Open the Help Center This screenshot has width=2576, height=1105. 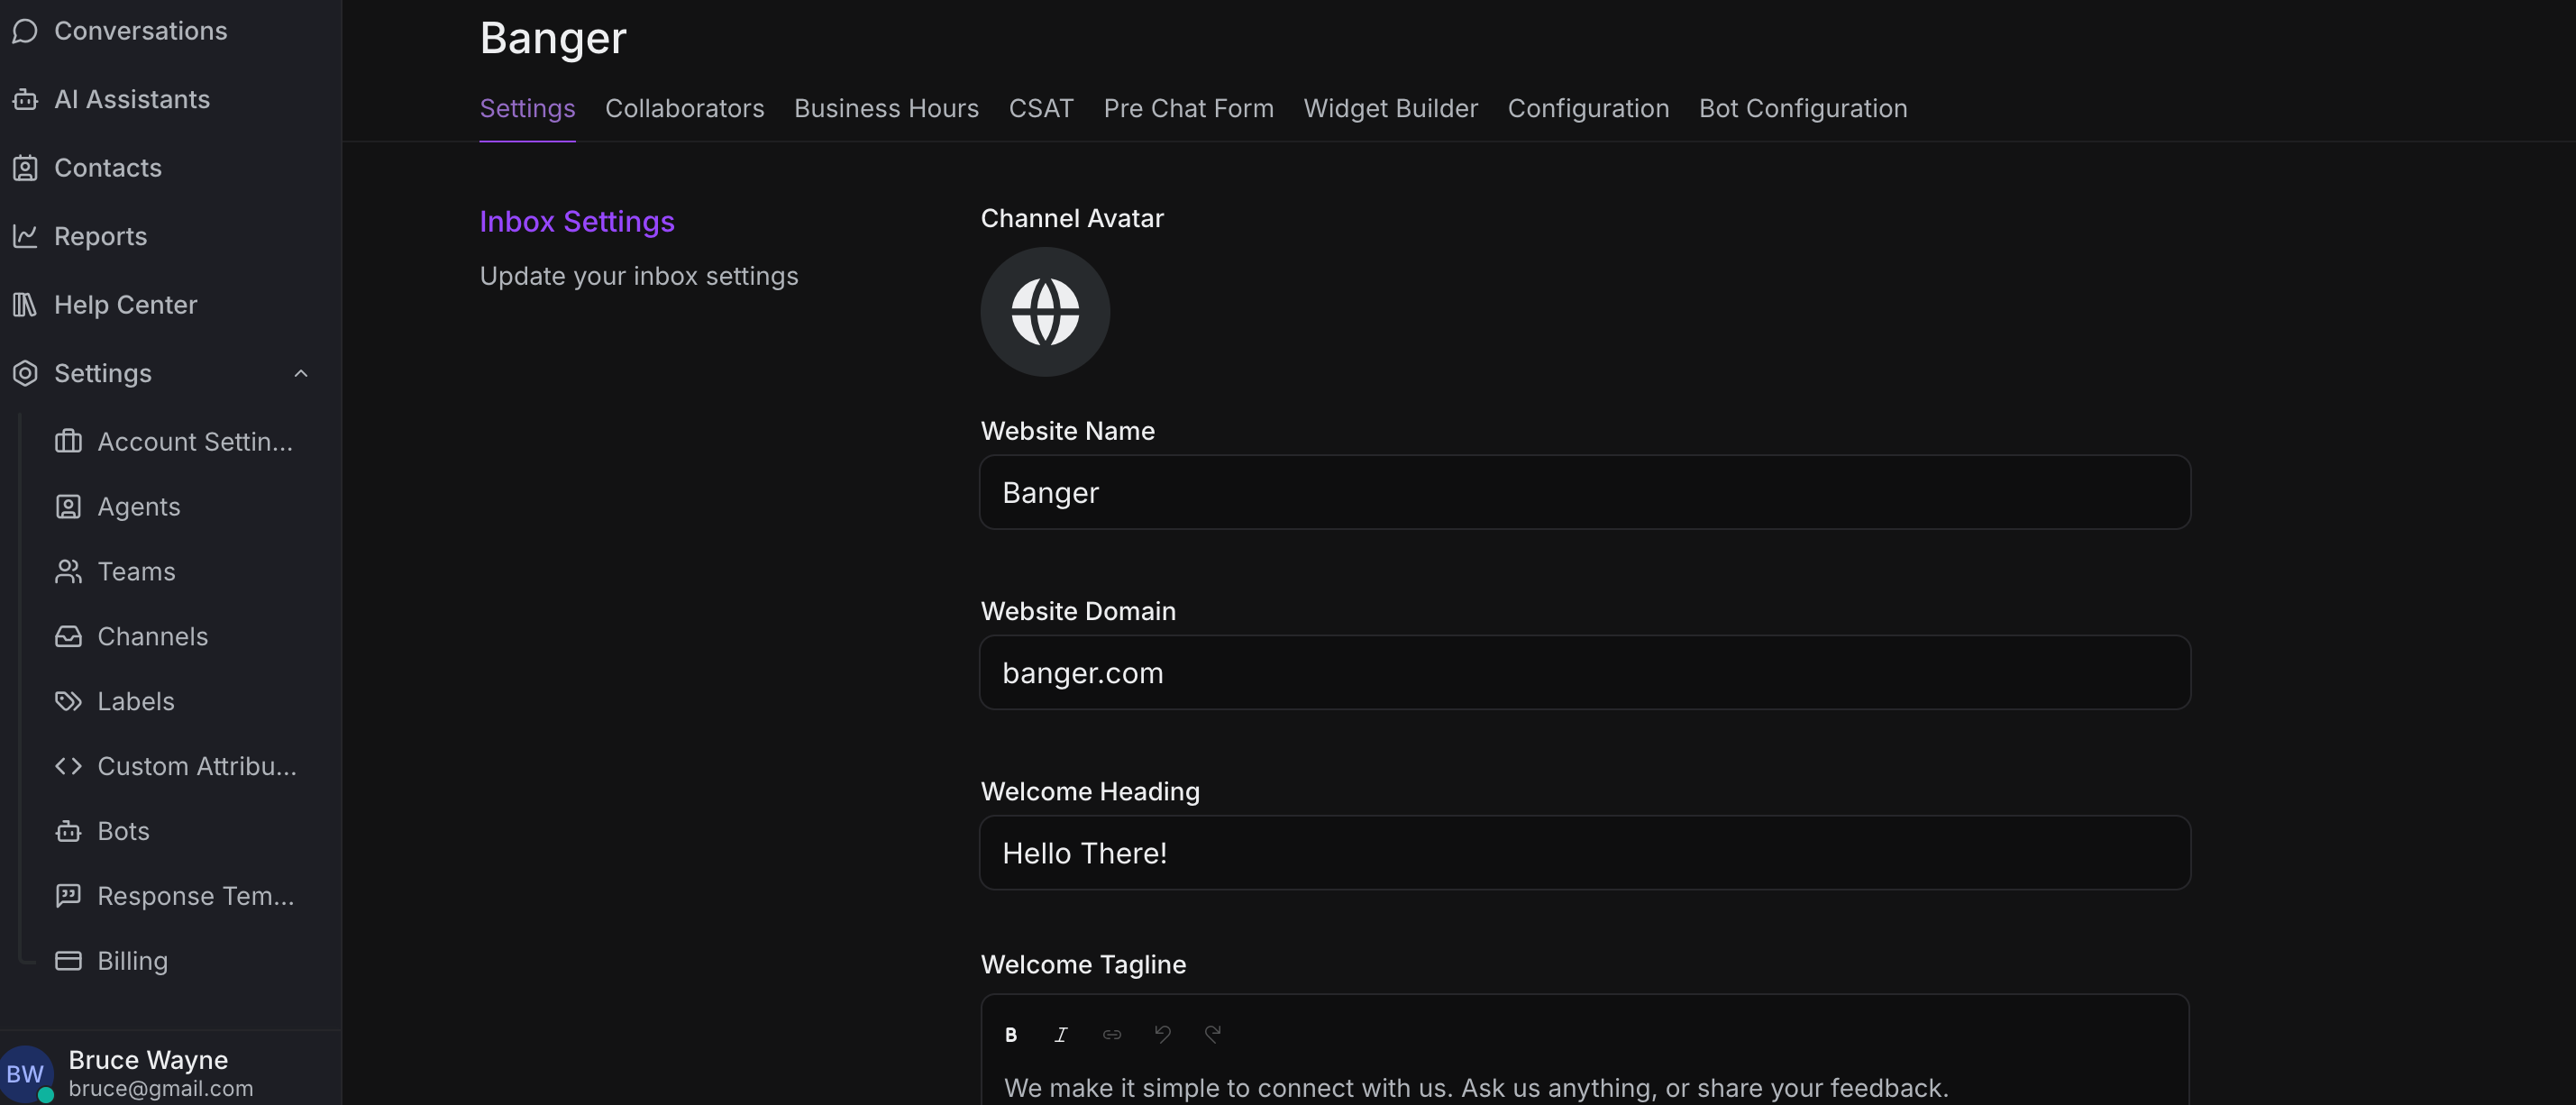click(x=125, y=304)
